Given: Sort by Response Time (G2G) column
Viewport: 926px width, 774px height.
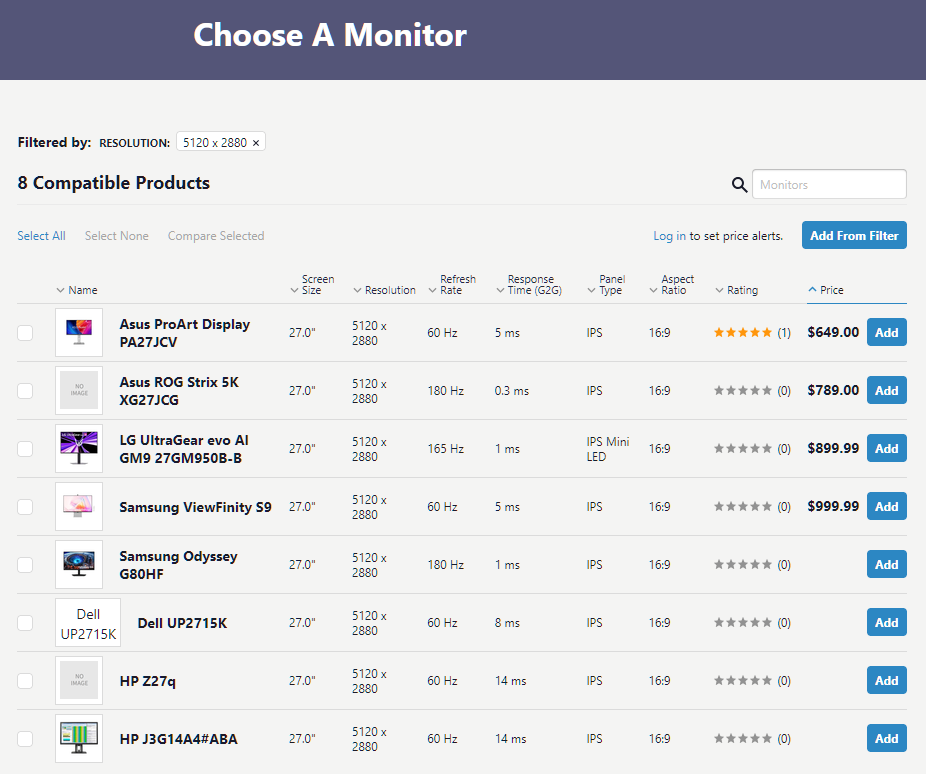Looking at the screenshot, I should pyautogui.click(x=529, y=285).
